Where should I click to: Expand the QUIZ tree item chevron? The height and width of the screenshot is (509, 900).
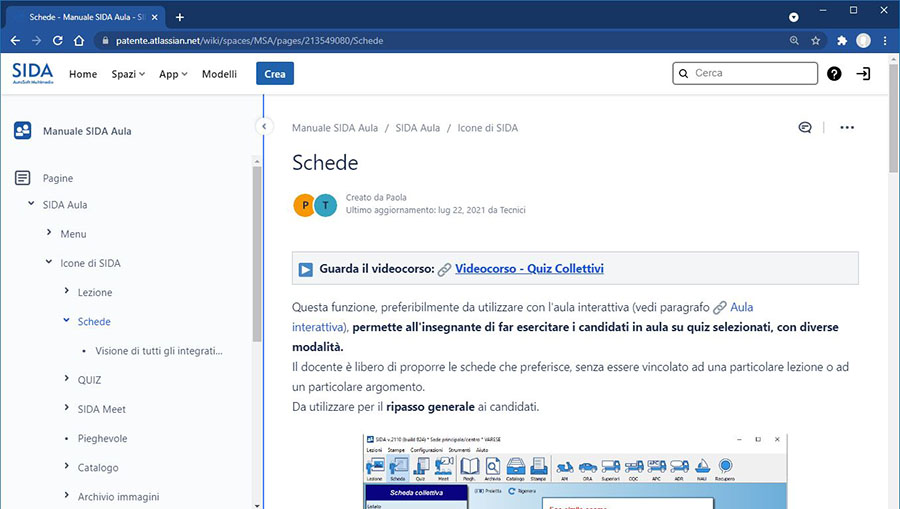[66, 380]
